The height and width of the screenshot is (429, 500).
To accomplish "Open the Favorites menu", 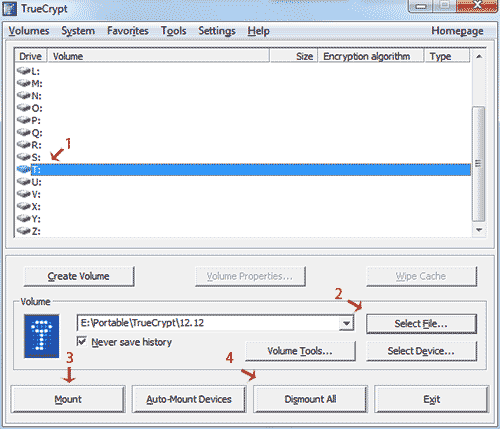I will [x=128, y=31].
